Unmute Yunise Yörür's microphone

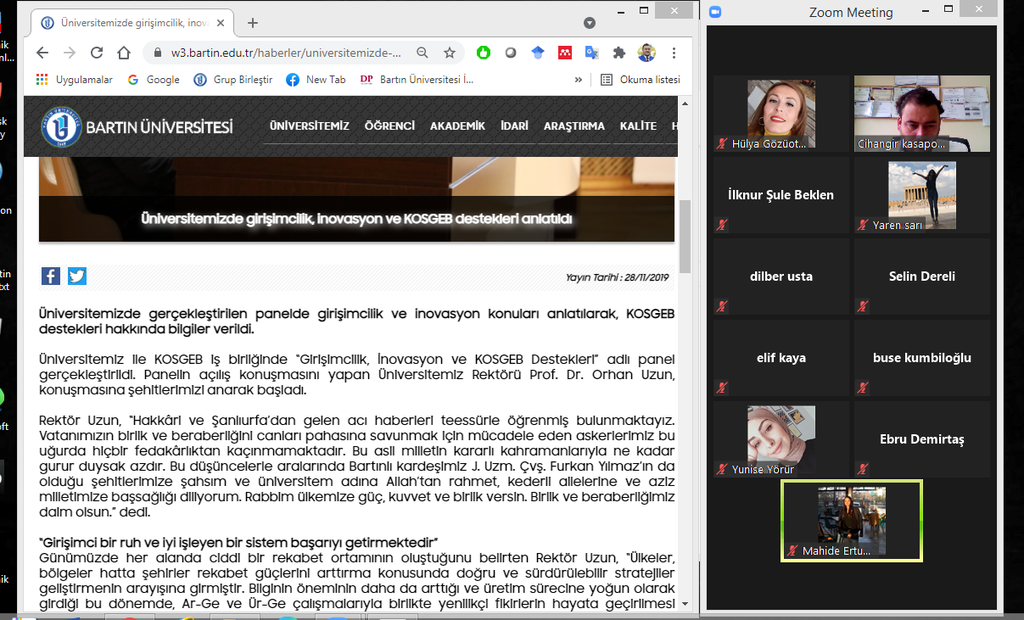(x=722, y=469)
